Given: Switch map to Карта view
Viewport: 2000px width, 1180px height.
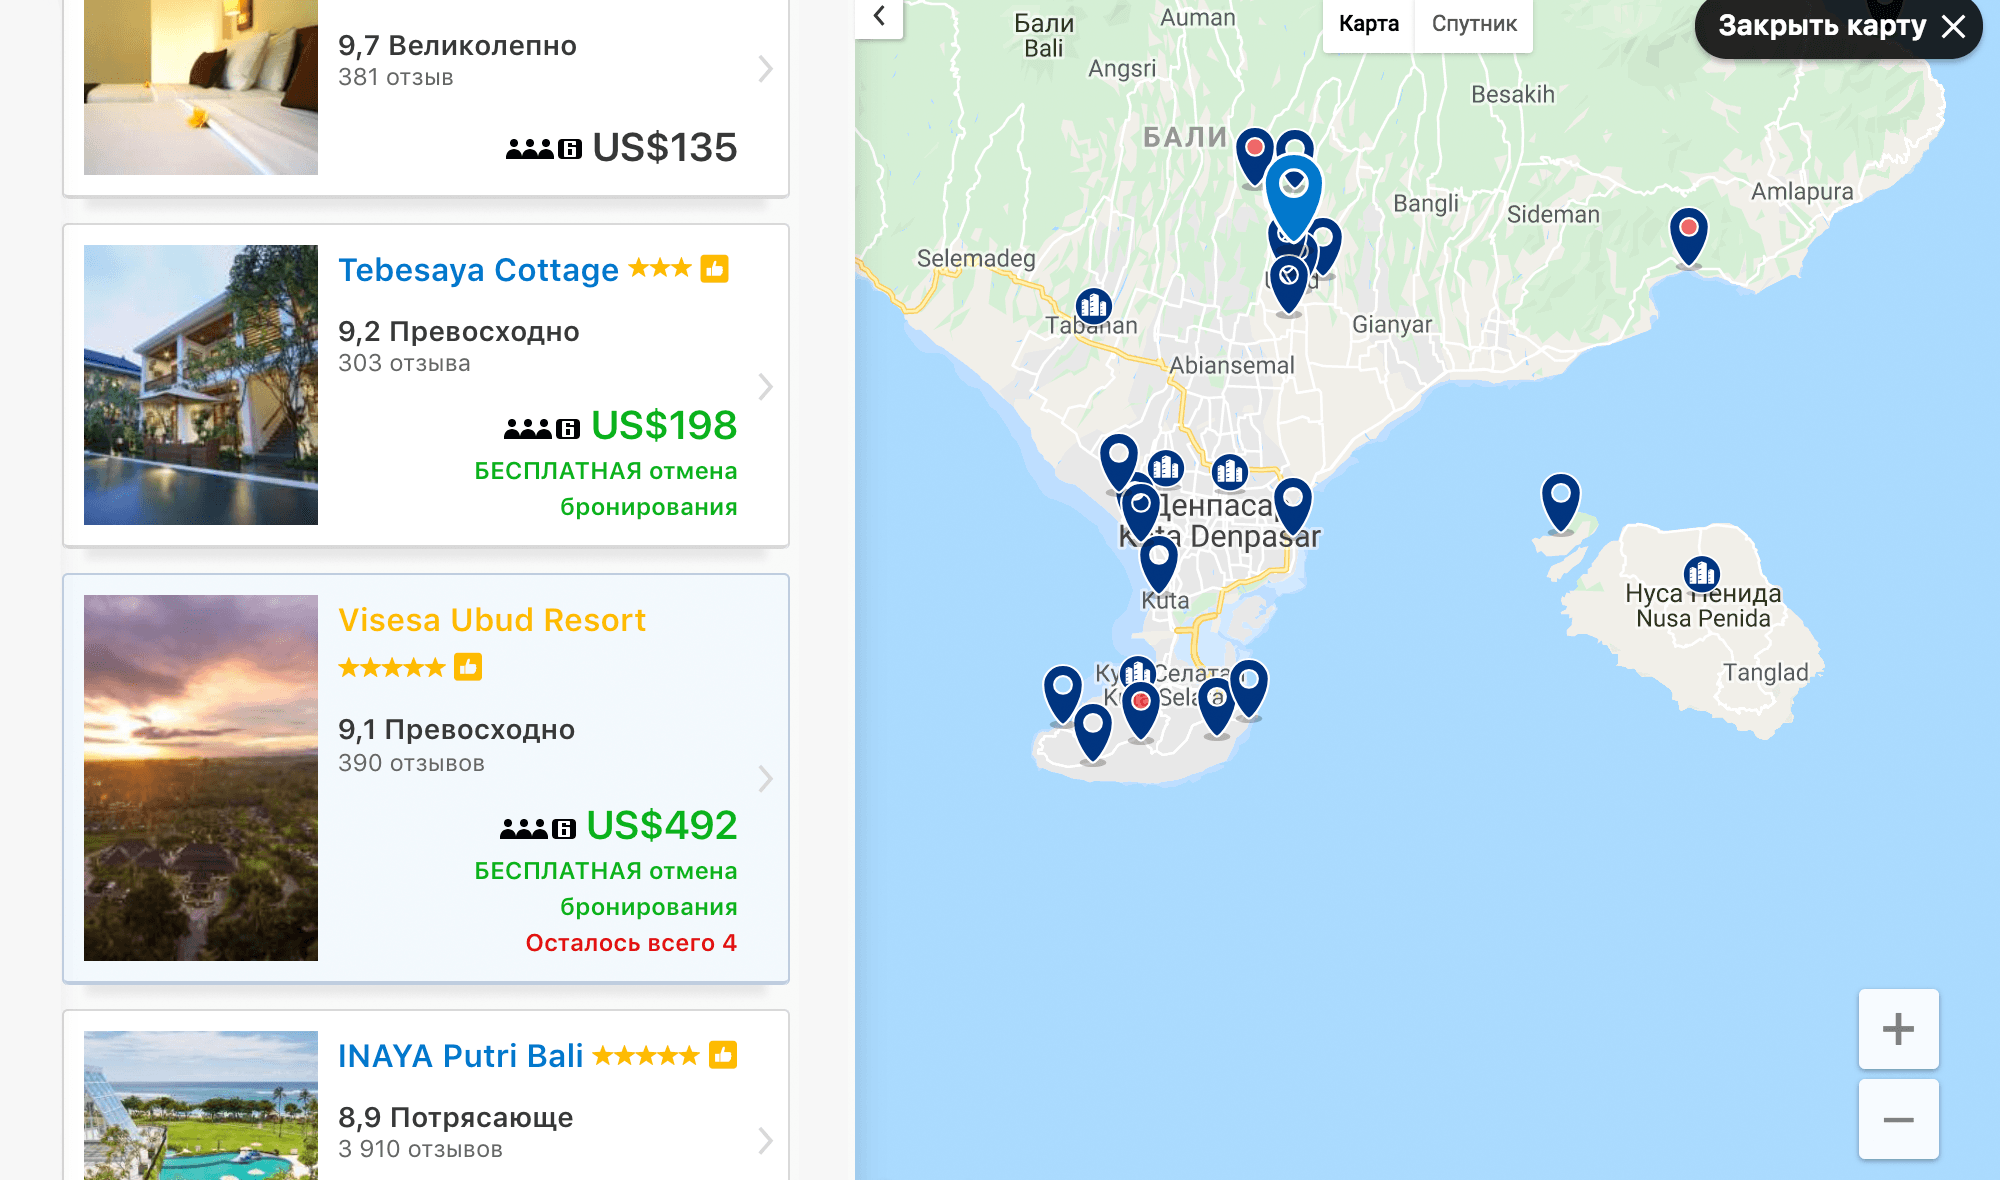Looking at the screenshot, I should [x=1368, y=24].
